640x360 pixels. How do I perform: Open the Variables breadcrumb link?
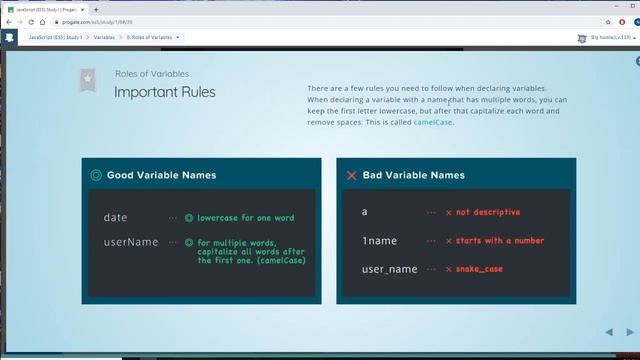coord(104,38)
